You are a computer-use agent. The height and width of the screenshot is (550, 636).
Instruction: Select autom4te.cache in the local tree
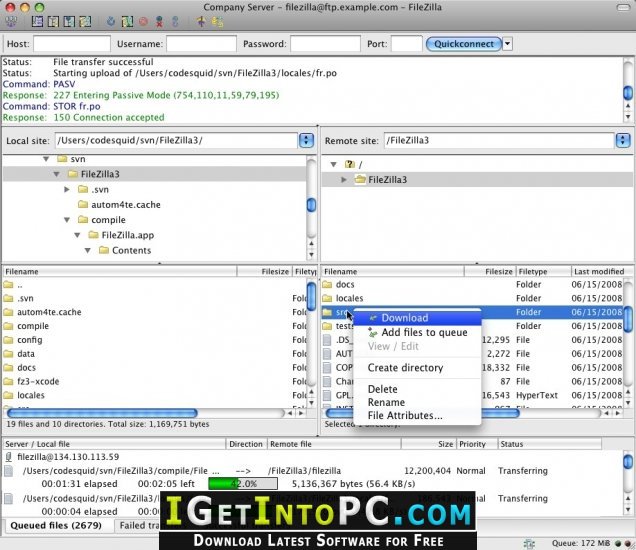126,204
